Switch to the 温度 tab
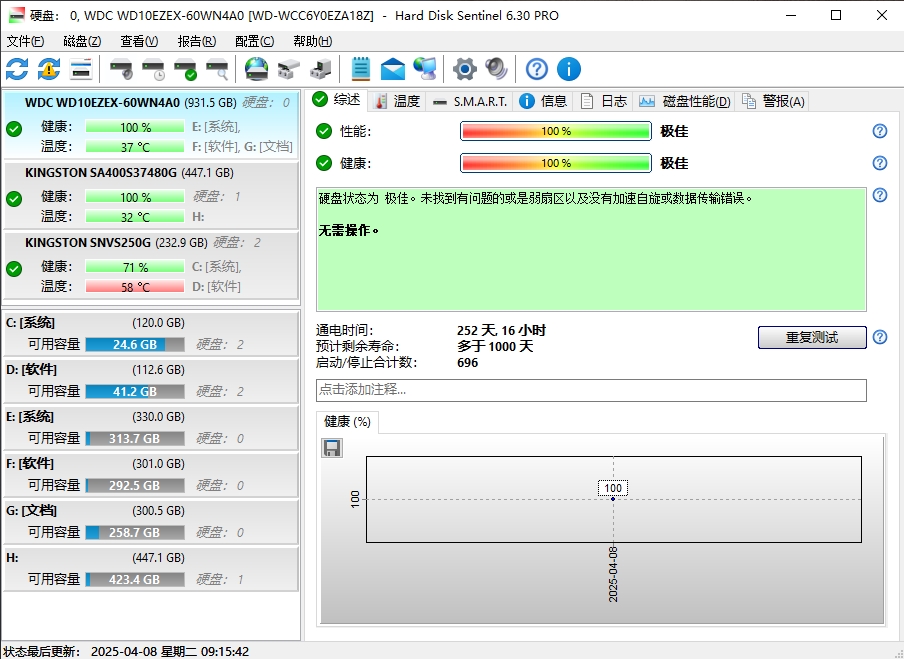 point(397,101)
